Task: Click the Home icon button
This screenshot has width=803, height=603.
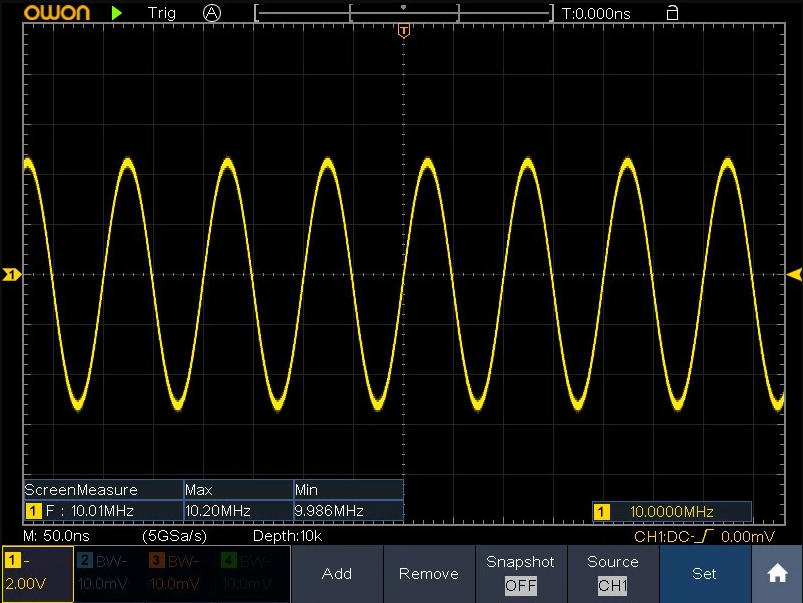Action: (x=776, y=574)
